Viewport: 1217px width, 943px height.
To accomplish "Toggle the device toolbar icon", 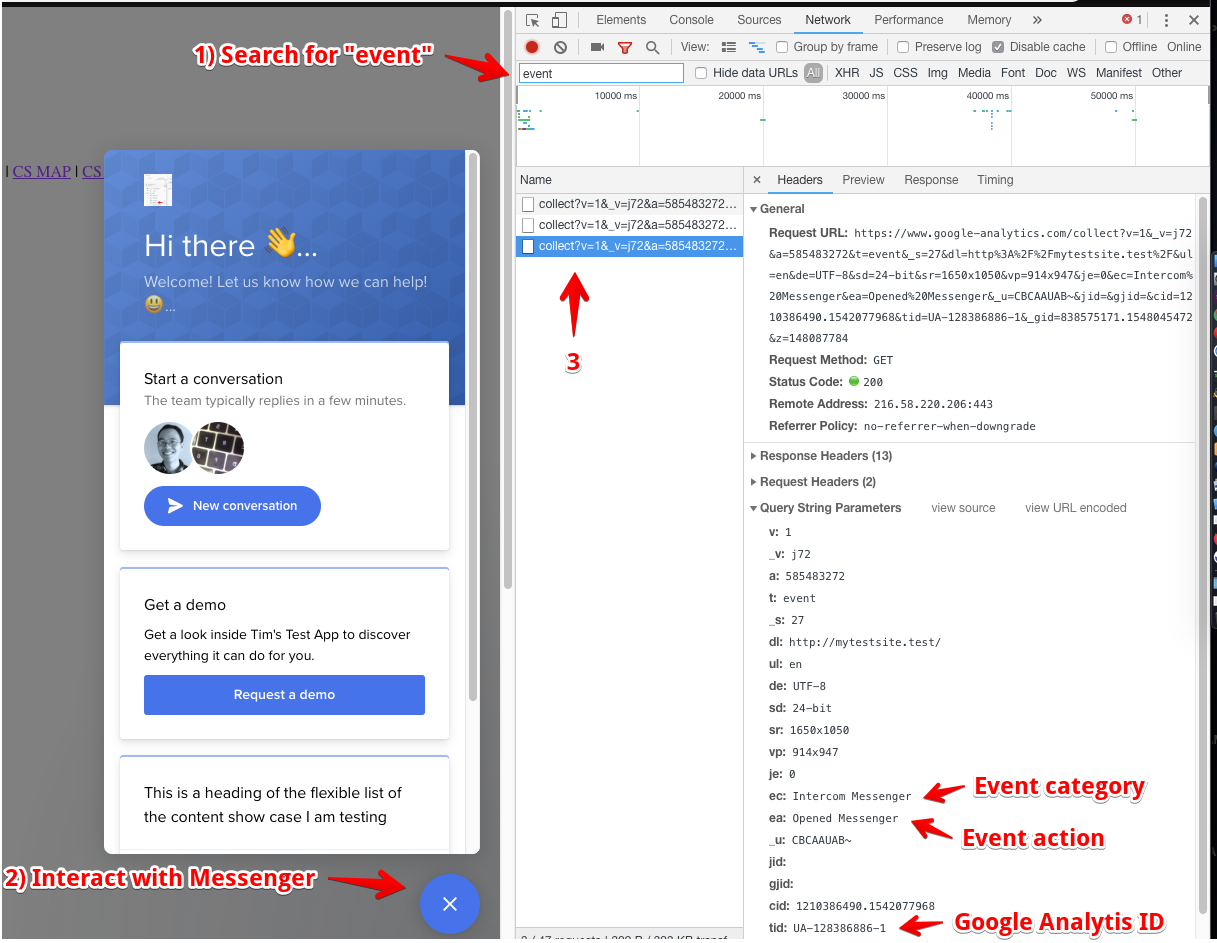I will click(559, 20).
